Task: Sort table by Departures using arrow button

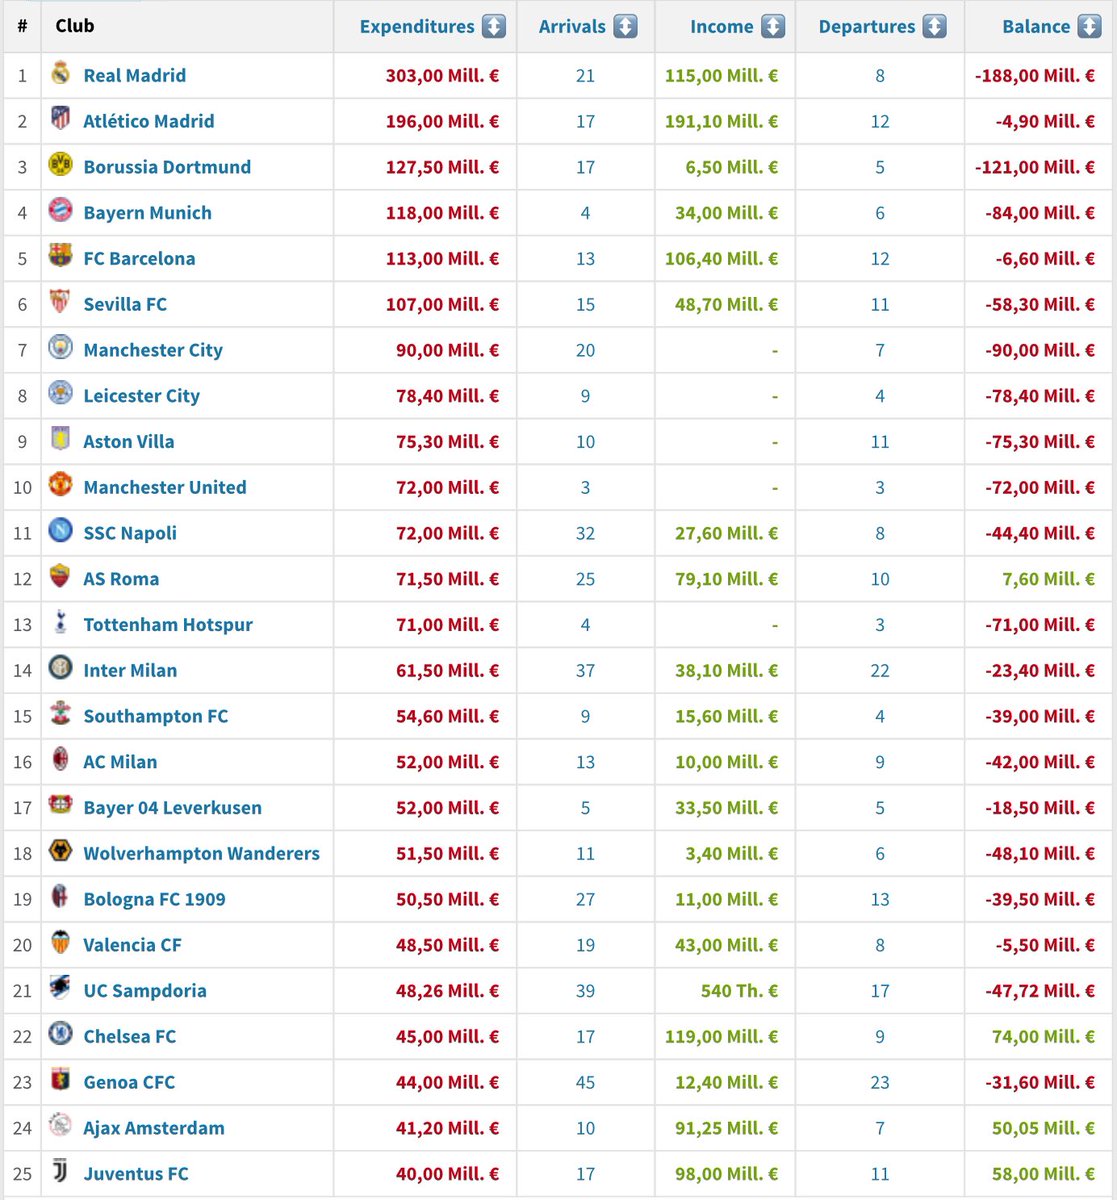Action: click(934, 27)
